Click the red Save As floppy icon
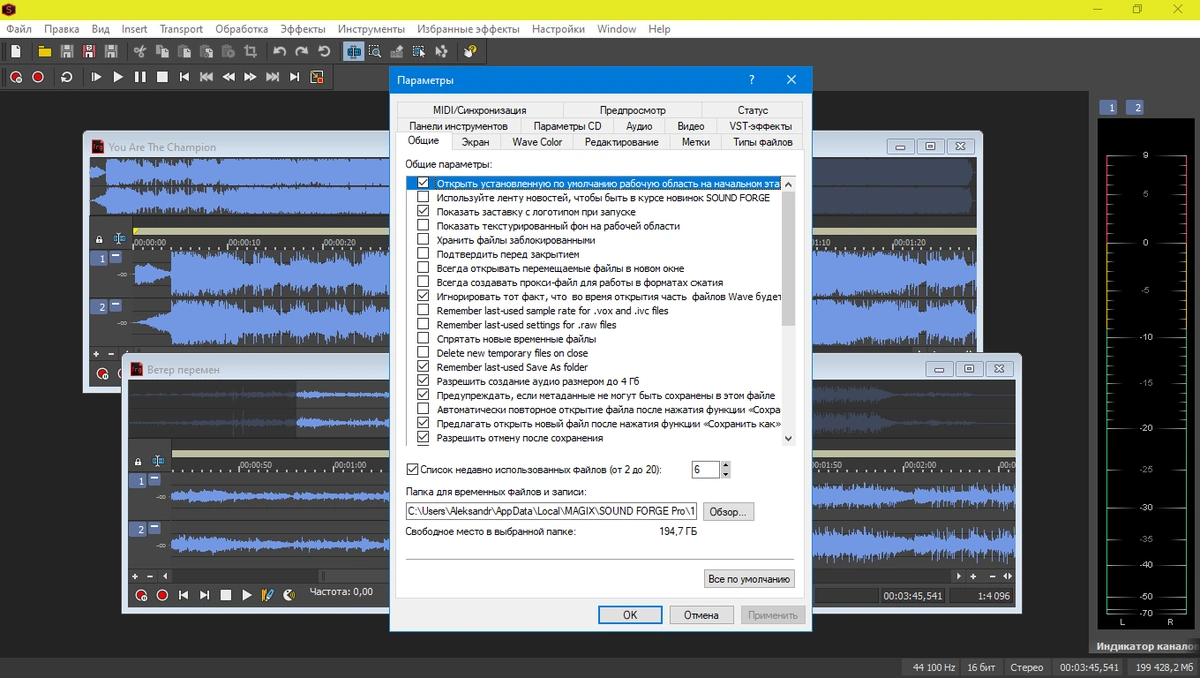This screenshot has width=1200, height=678. [x=89, y=51]
